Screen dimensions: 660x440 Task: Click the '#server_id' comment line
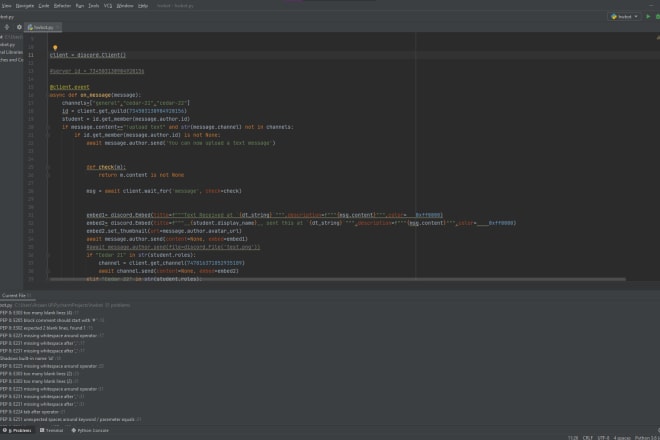[x=97, y=71]
